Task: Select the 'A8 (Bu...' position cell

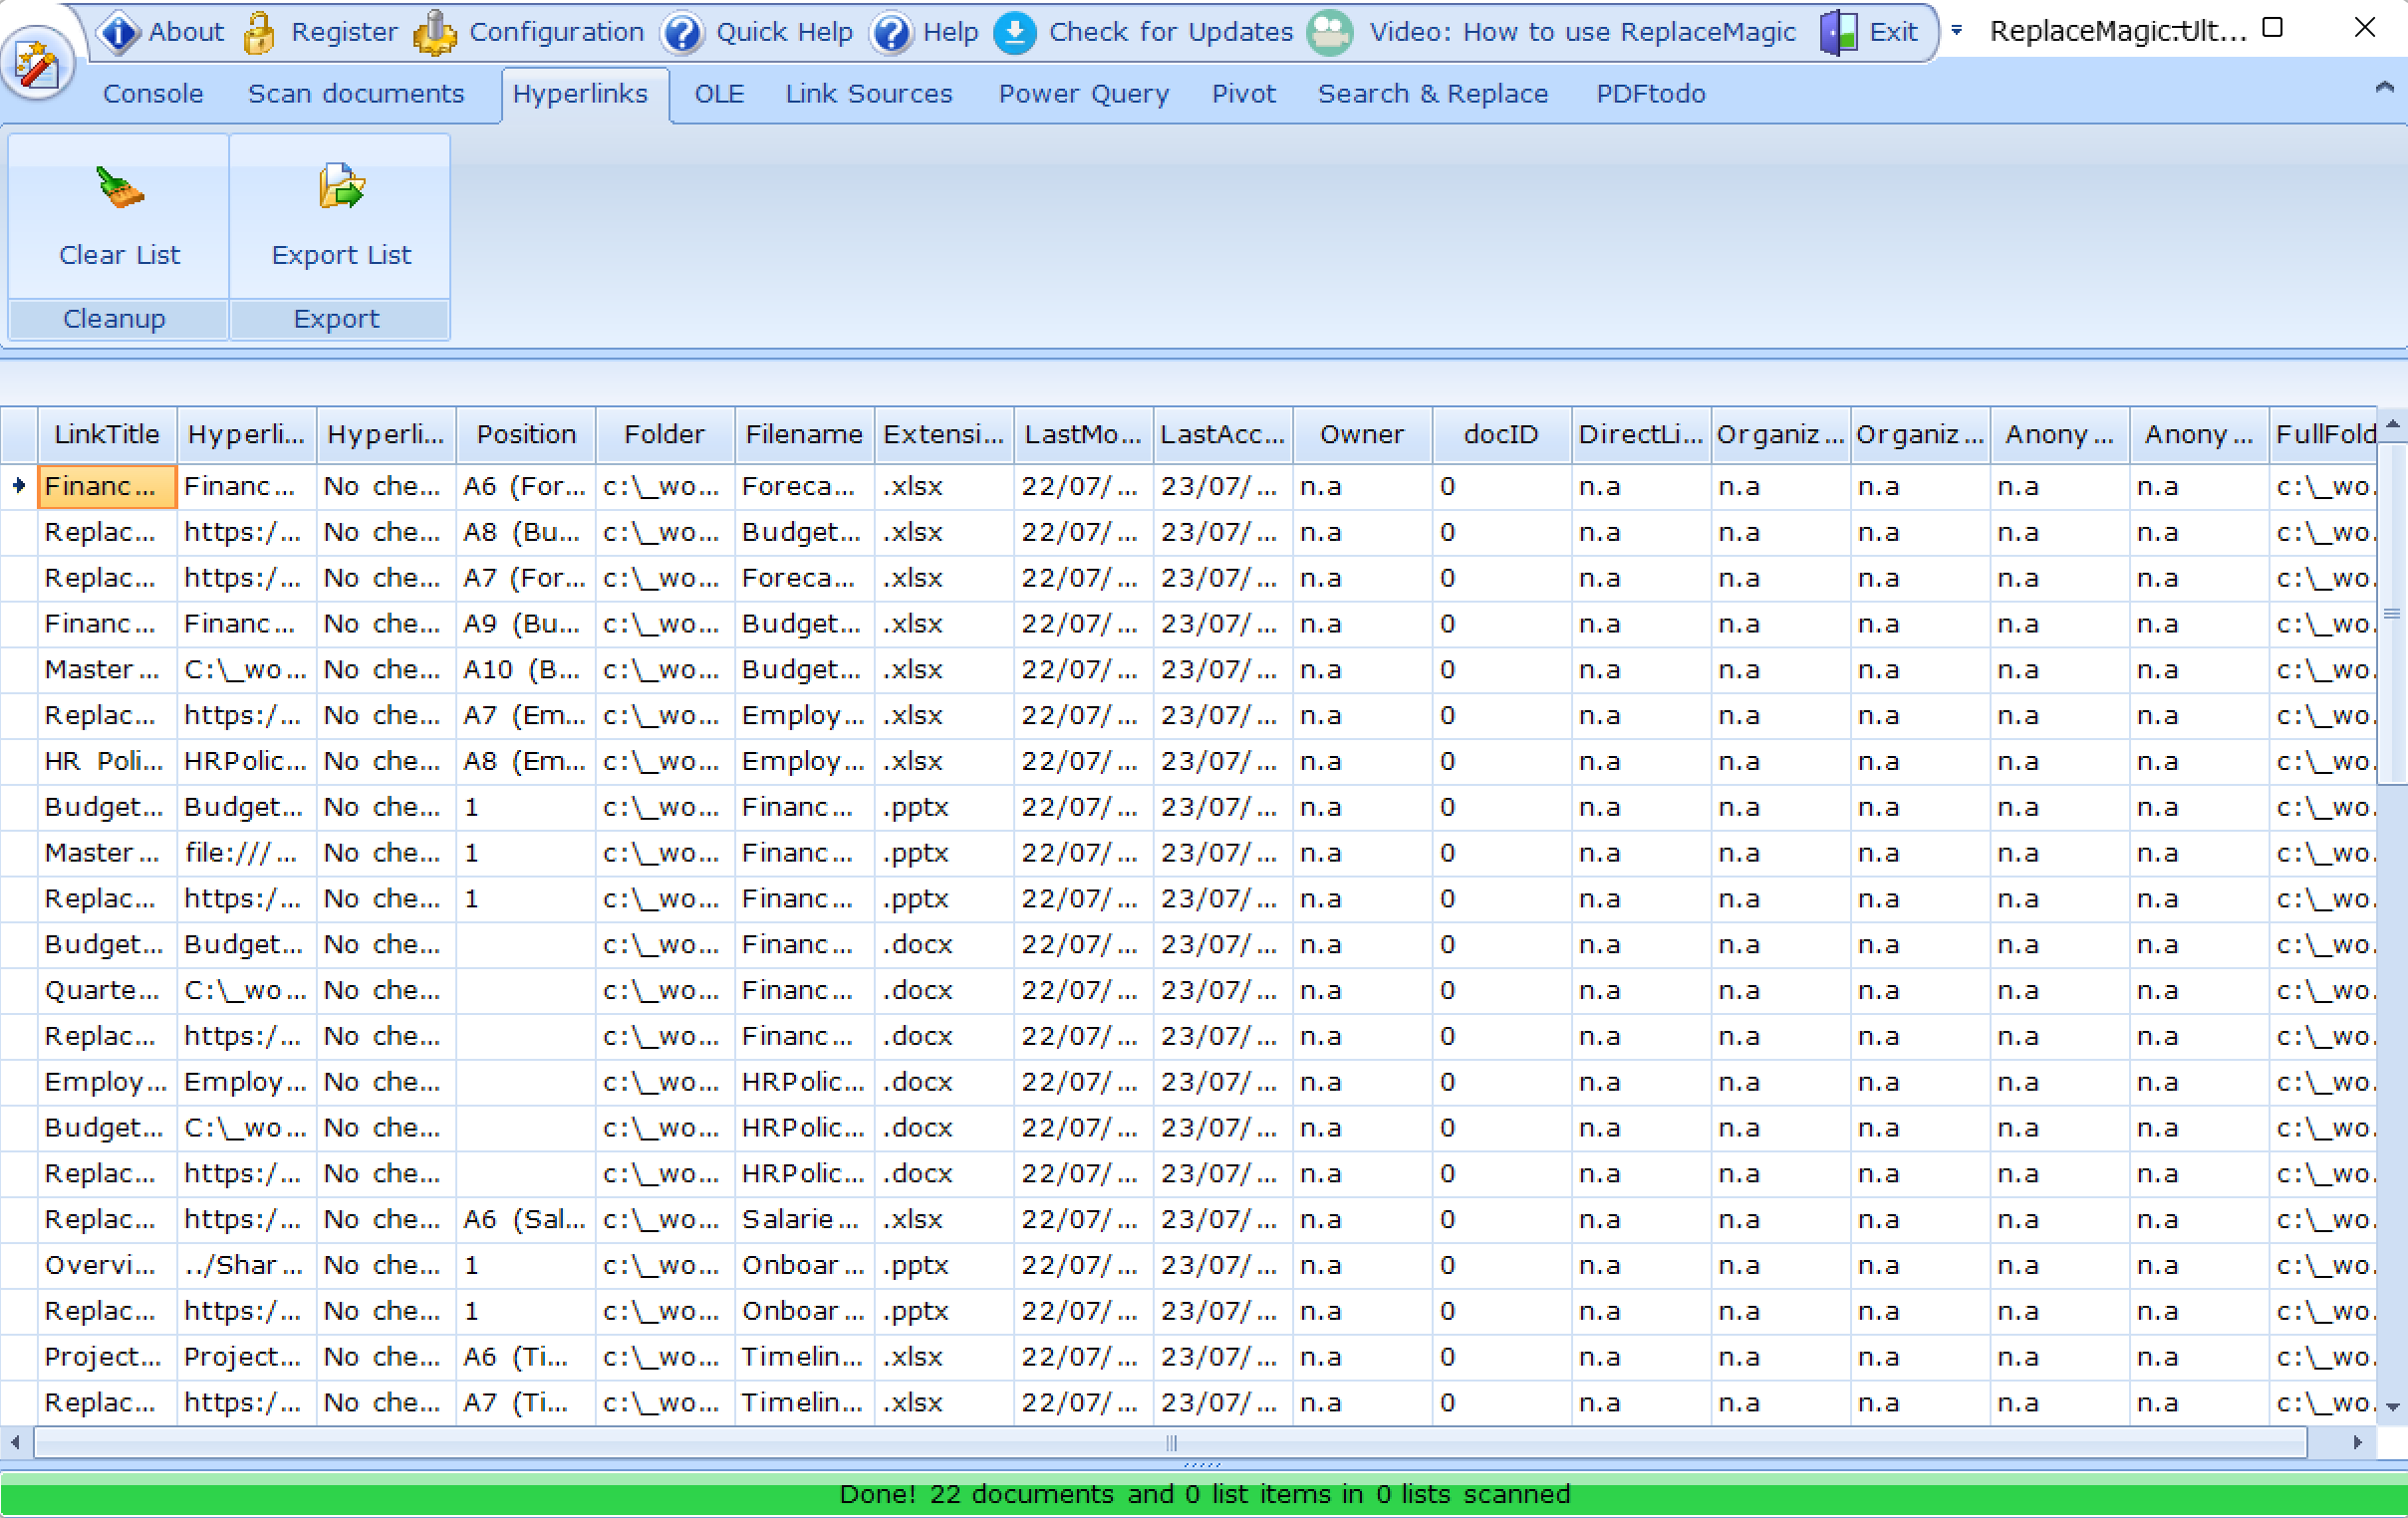Action: click(x=526, y=533)
